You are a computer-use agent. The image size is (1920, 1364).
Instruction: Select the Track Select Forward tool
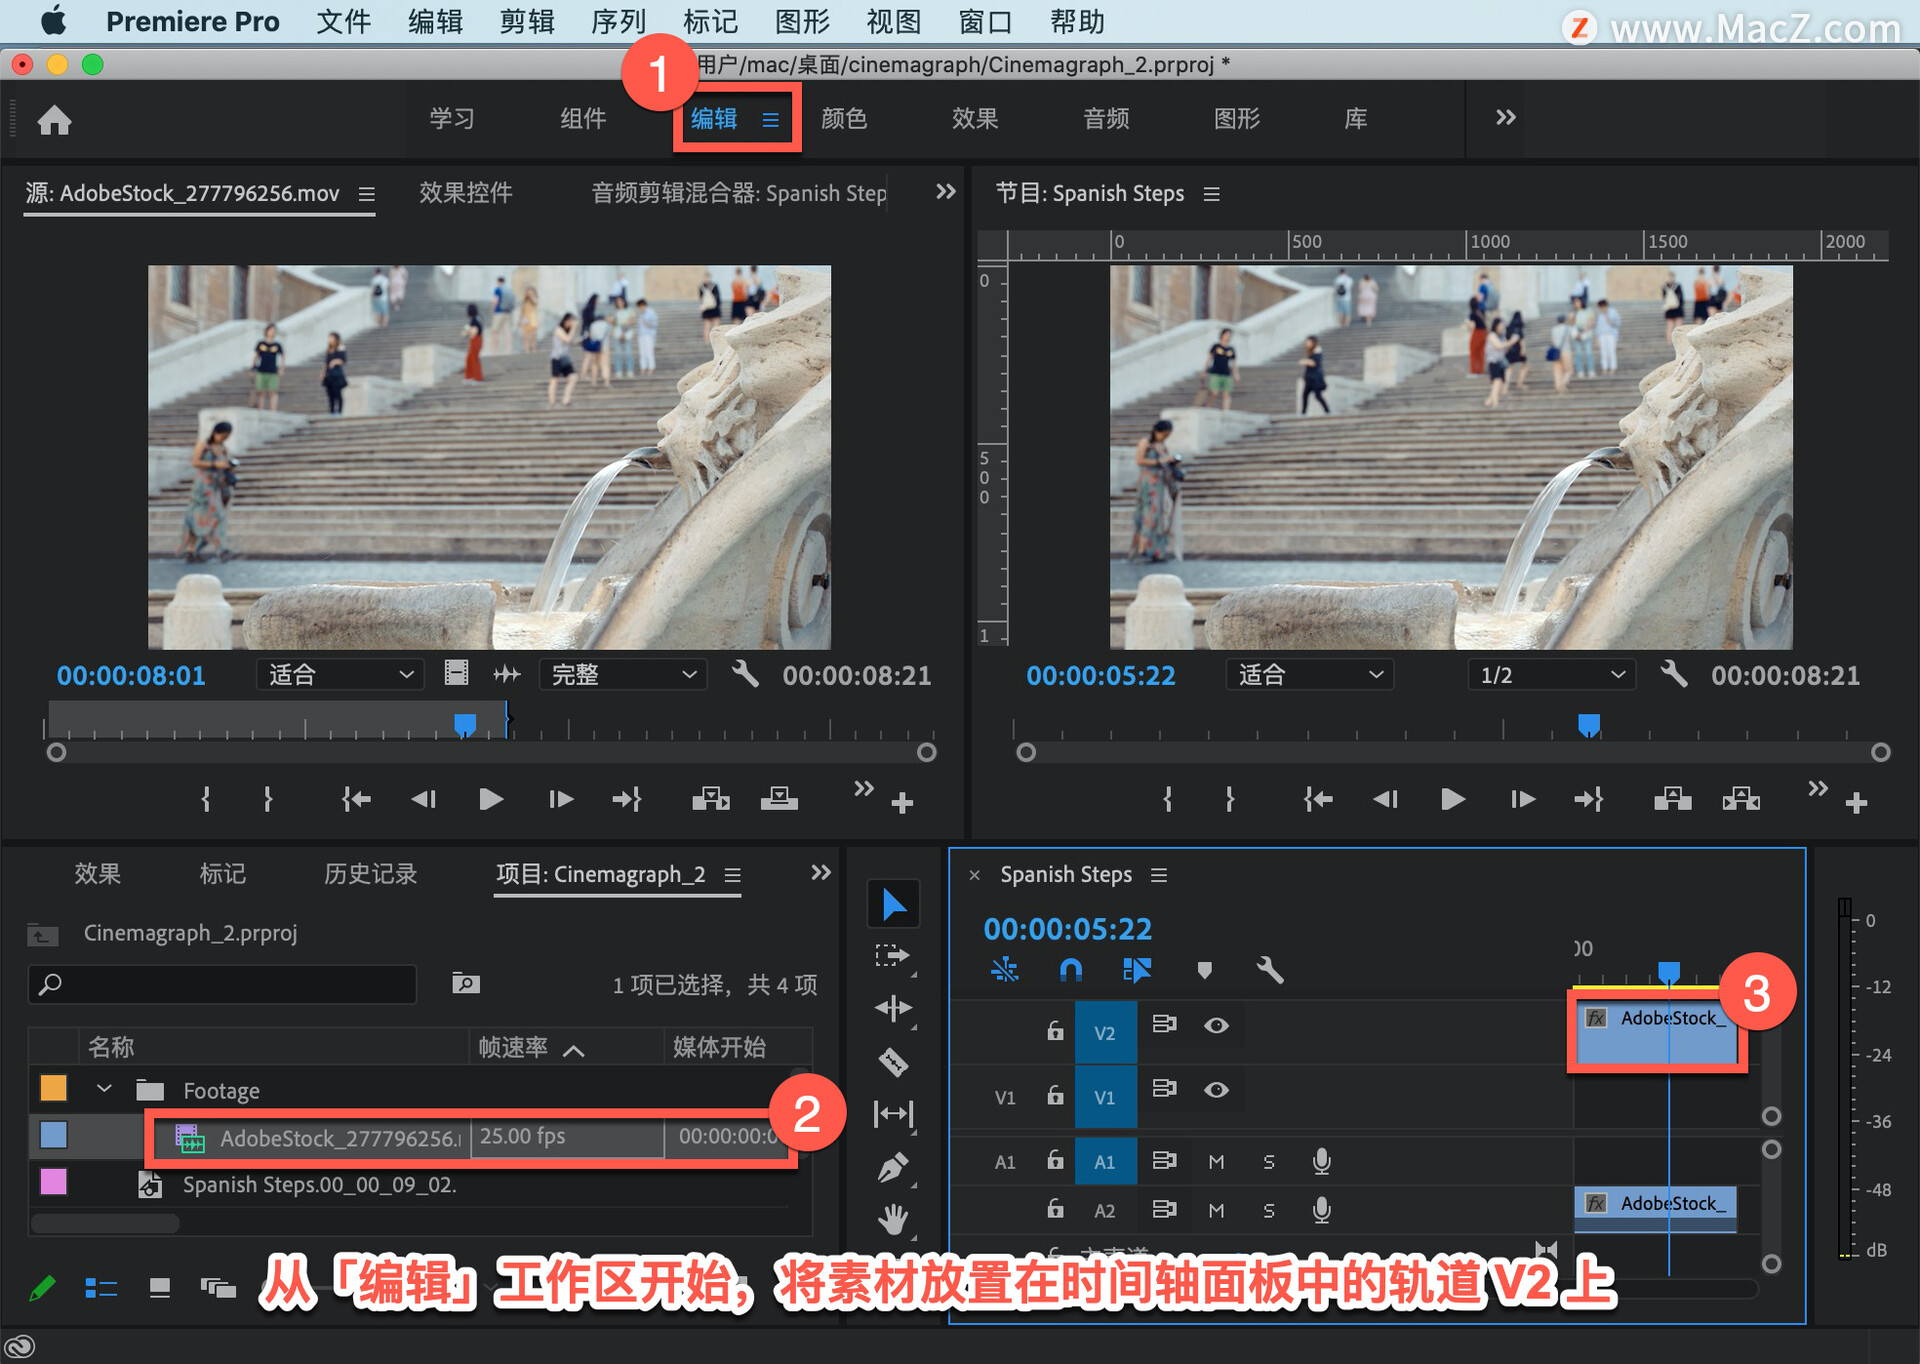pyautogui.click(x=893, y=956)
